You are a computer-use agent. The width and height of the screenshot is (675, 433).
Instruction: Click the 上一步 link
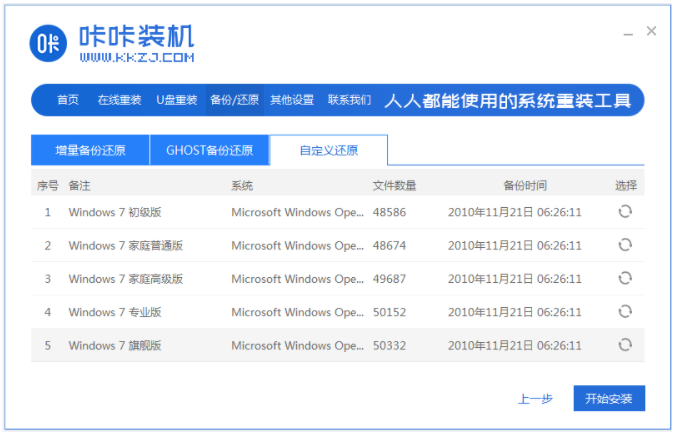tap(535, 398)
